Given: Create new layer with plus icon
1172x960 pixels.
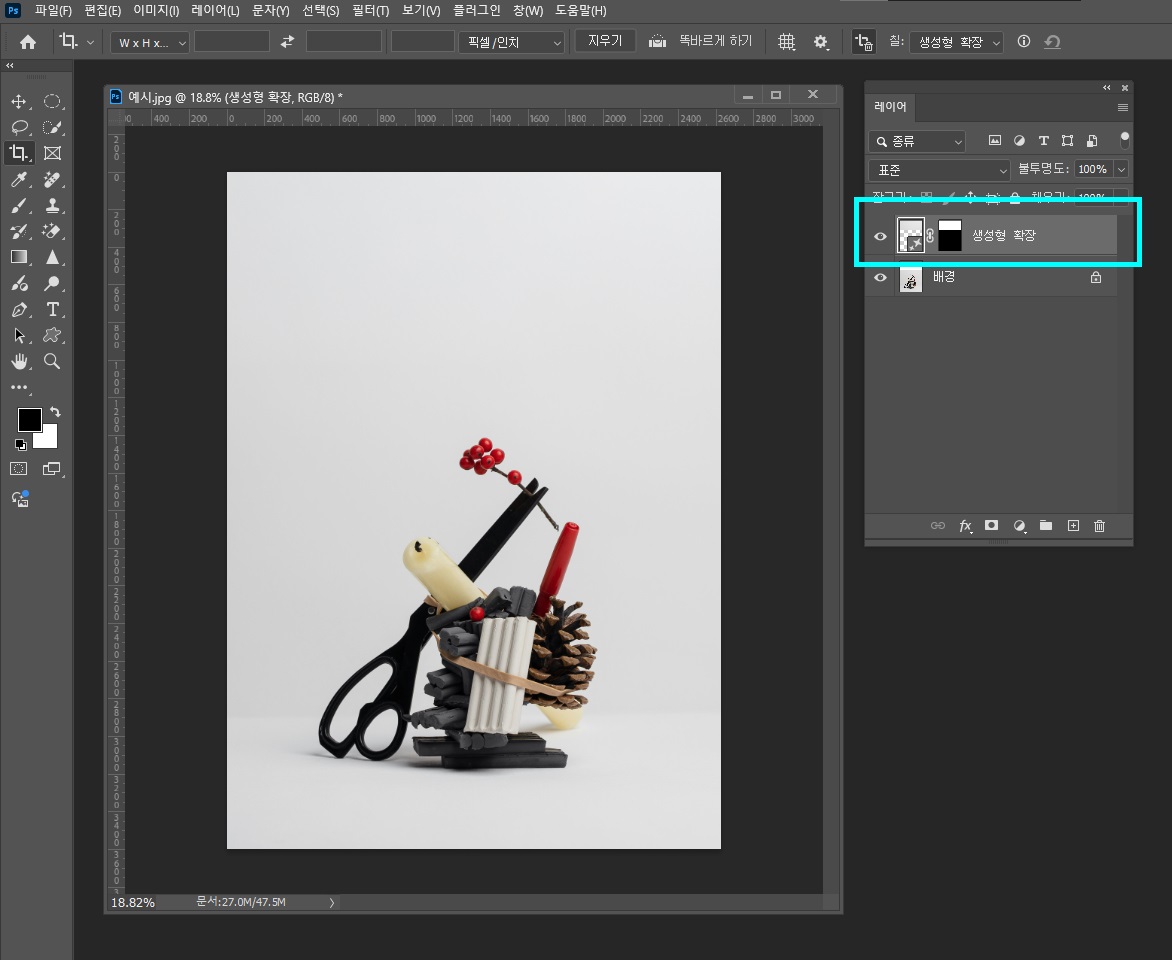Looking at the screenshot, I should [x=1073, y=526].
